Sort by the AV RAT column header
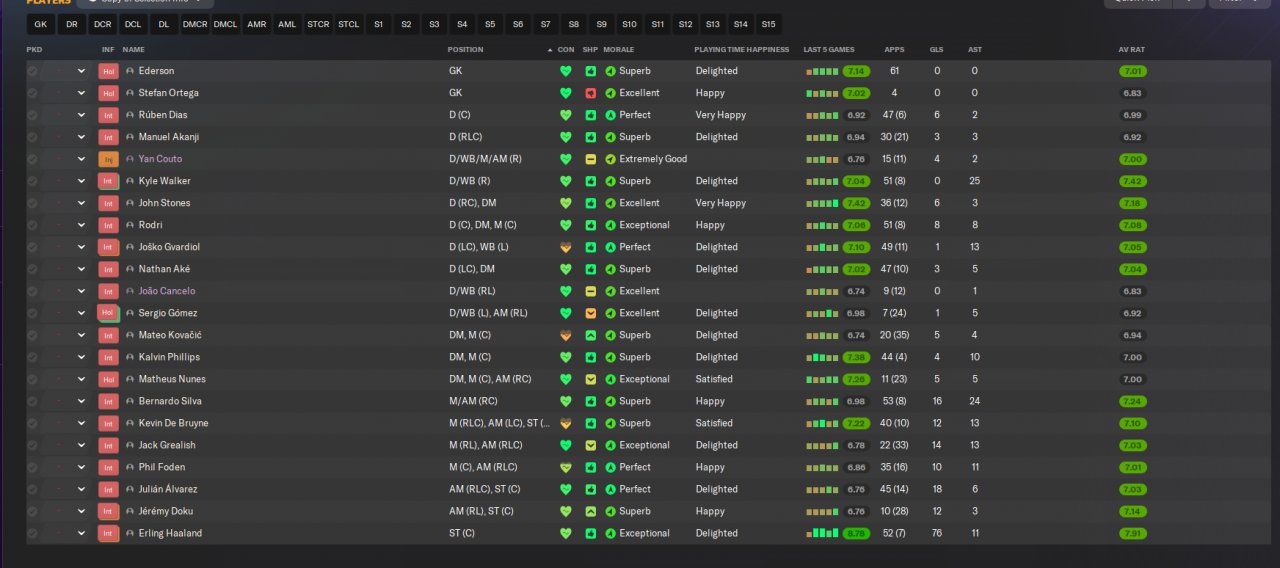 coord(1132,49)
